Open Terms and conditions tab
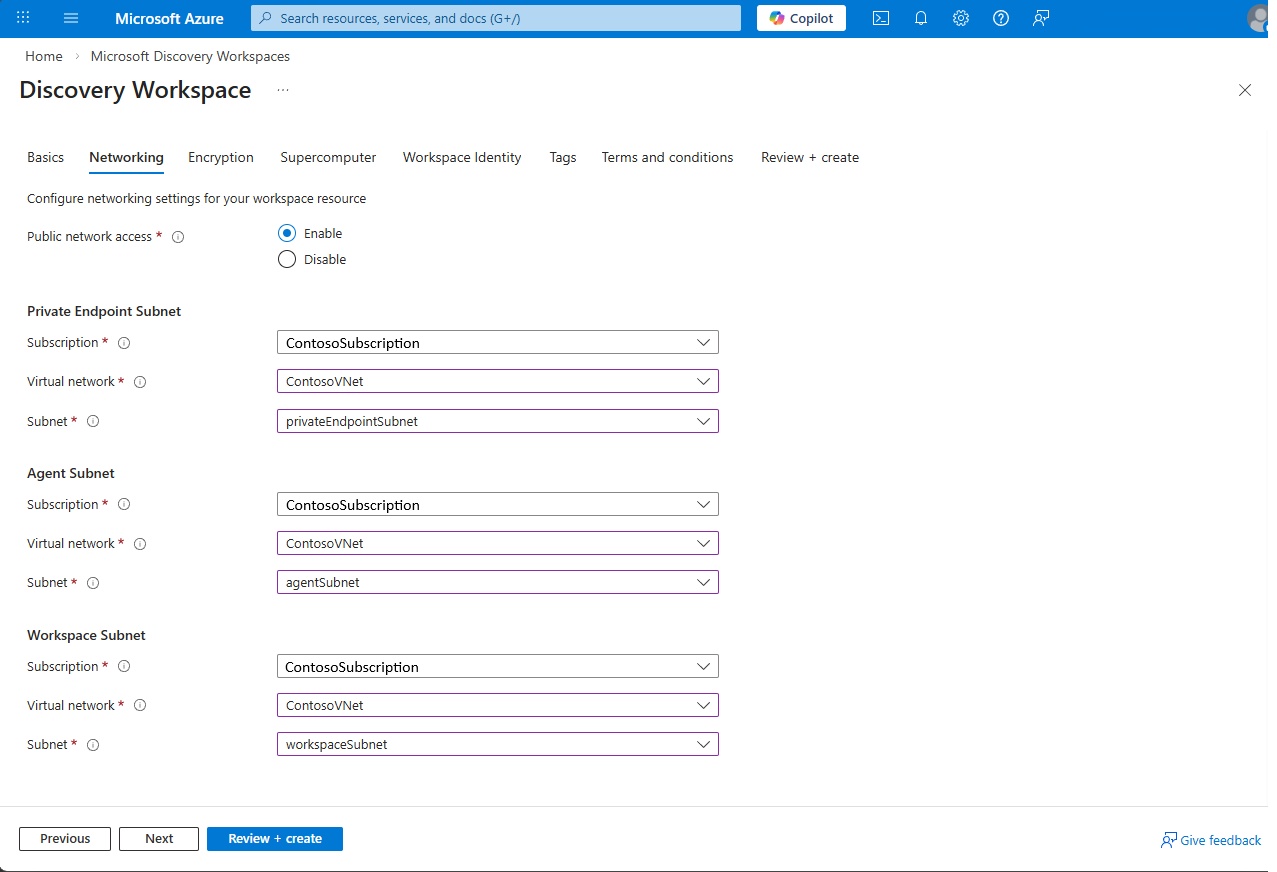This screenshot has height=872, width=1277. 667,157
